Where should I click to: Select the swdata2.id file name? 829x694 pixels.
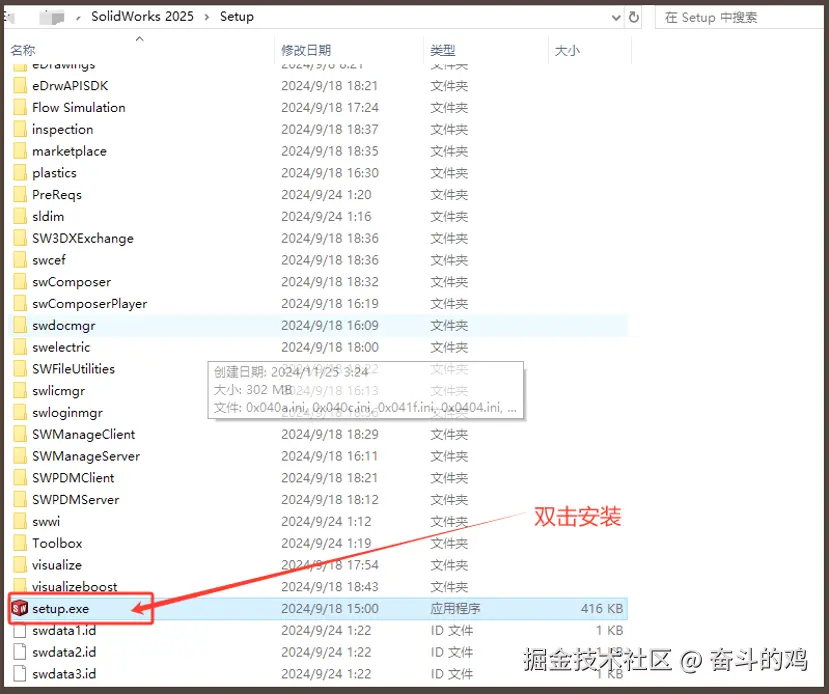pyautogui.click(x=64, y=652)
